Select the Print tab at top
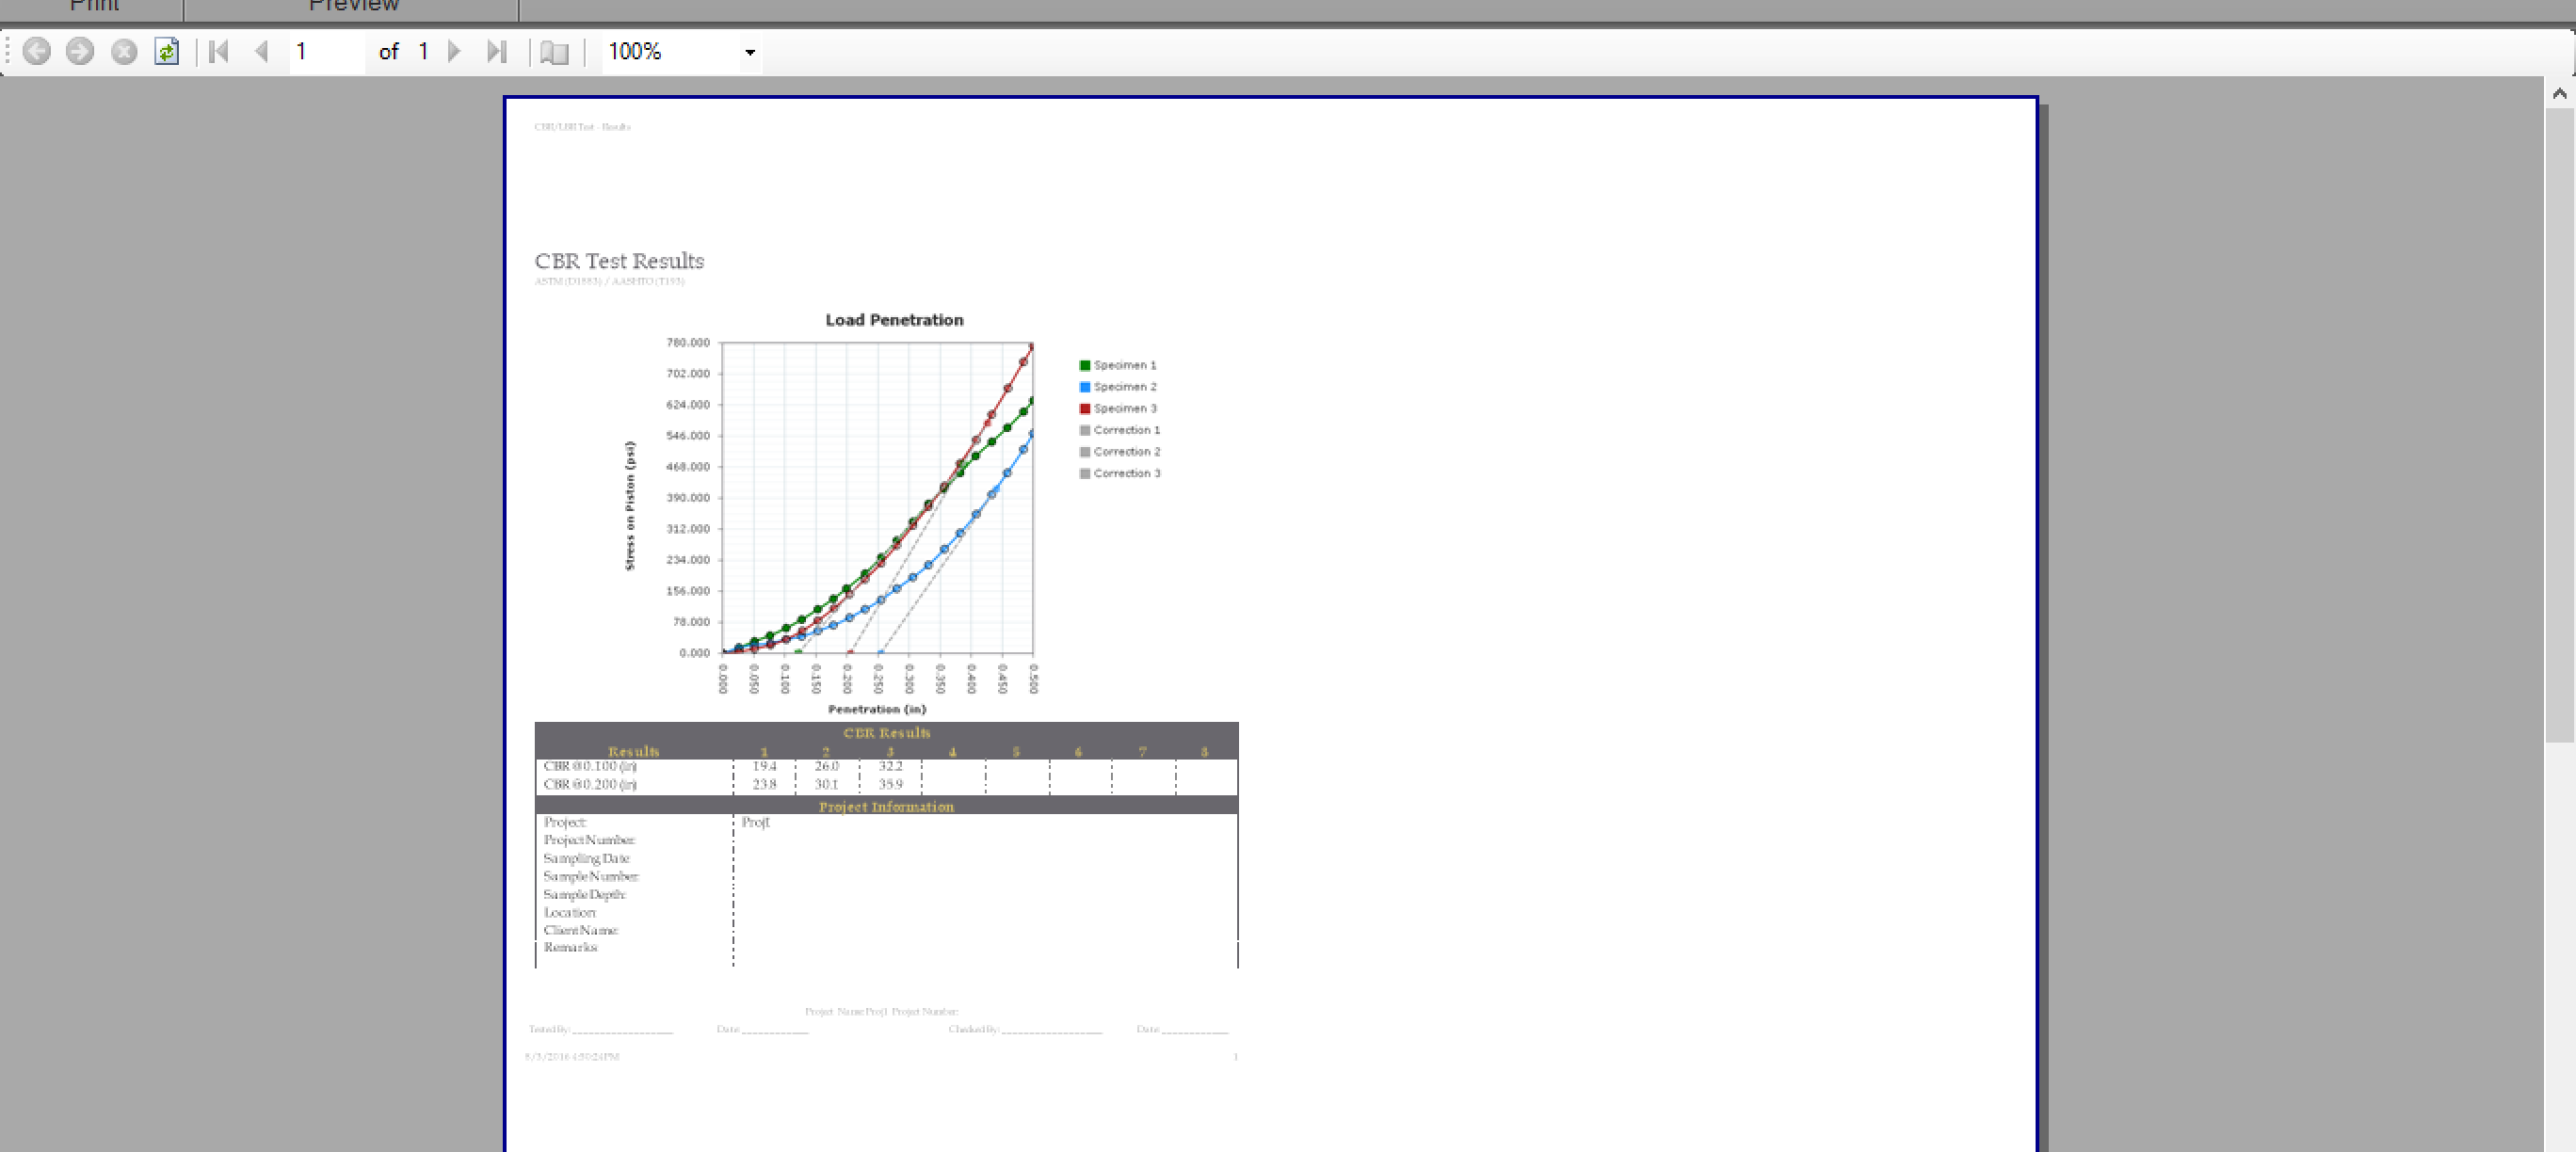The image size is (2576, 1152). point(95,6)
